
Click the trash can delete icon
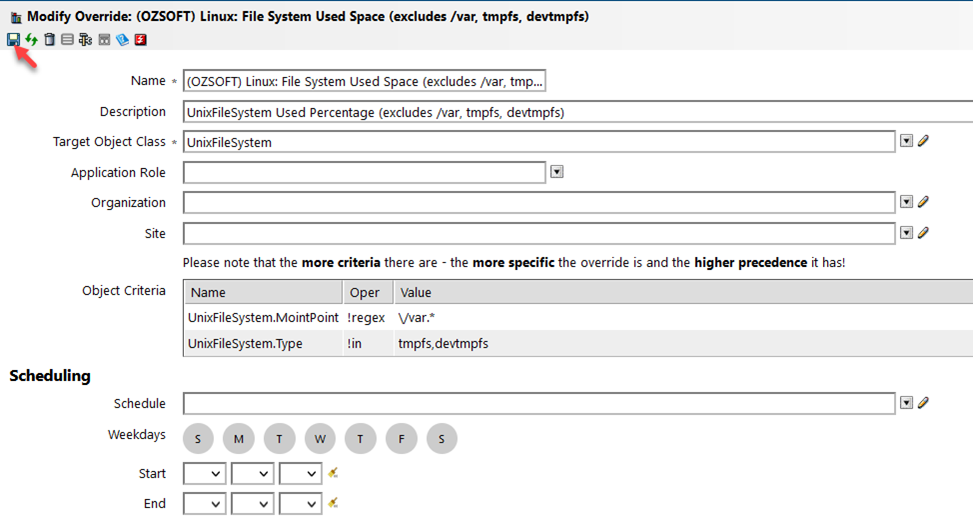[x=49, y=39]
